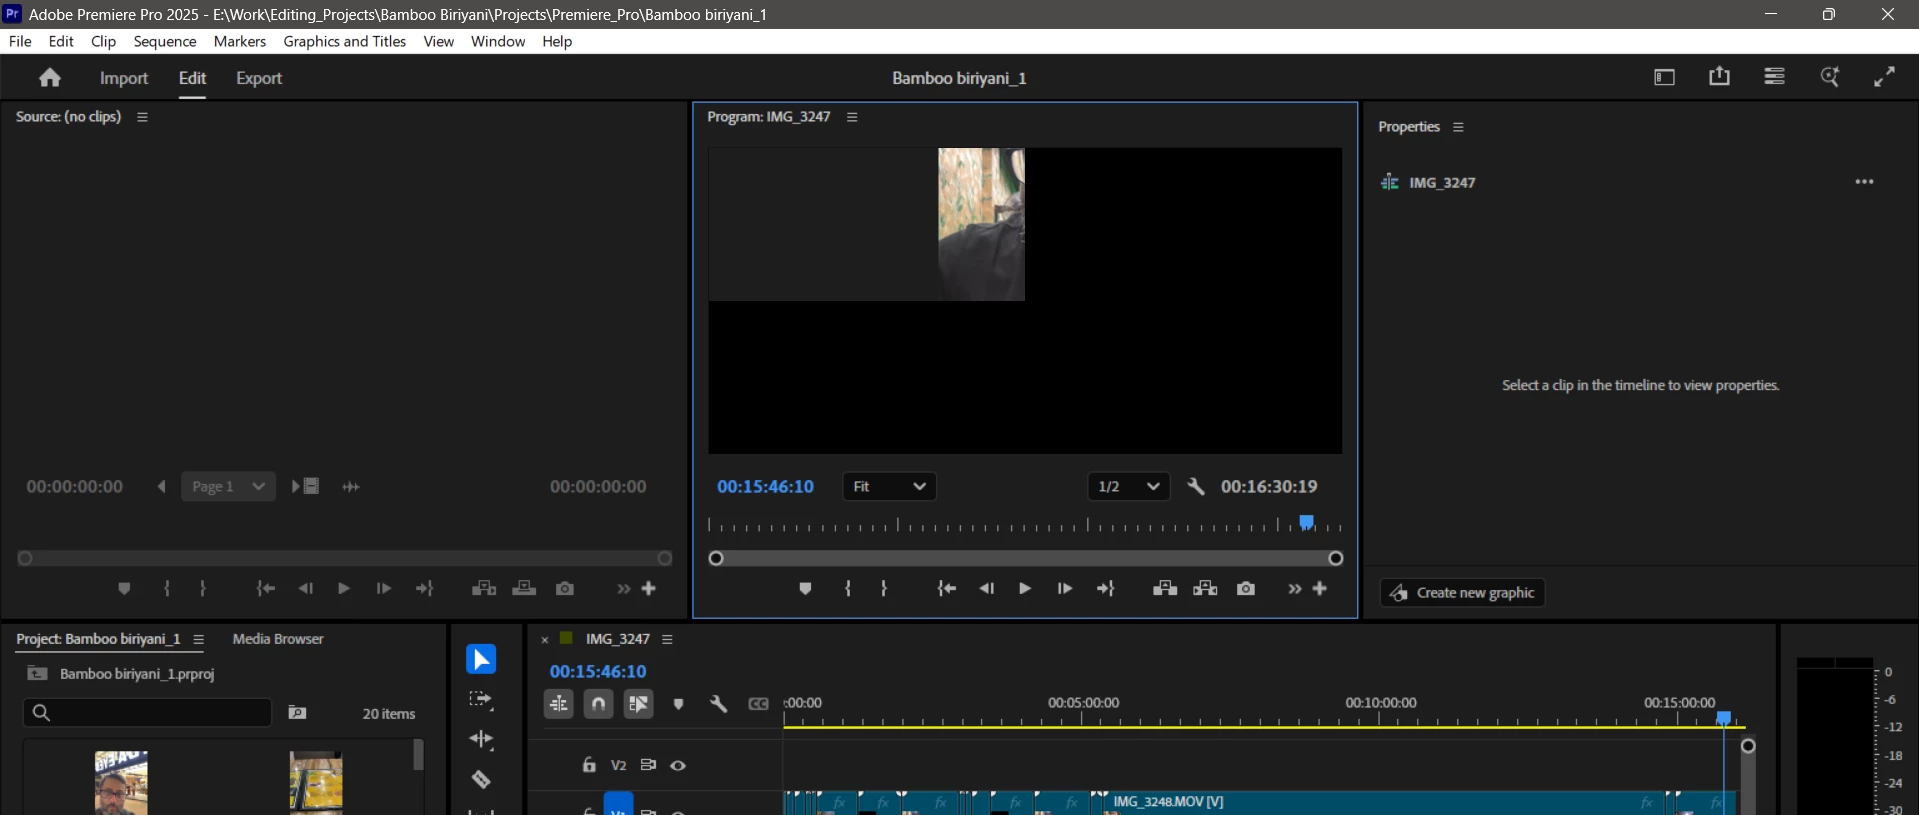This screenshot has height=815, width=1919.
Task: Add marker in the timeline panel
Action: coord(678,704)
